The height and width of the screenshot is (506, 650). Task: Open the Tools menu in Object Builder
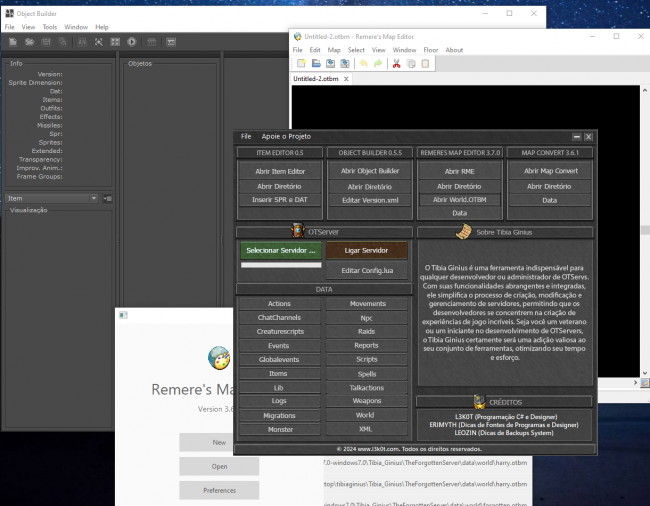[50, 27]
